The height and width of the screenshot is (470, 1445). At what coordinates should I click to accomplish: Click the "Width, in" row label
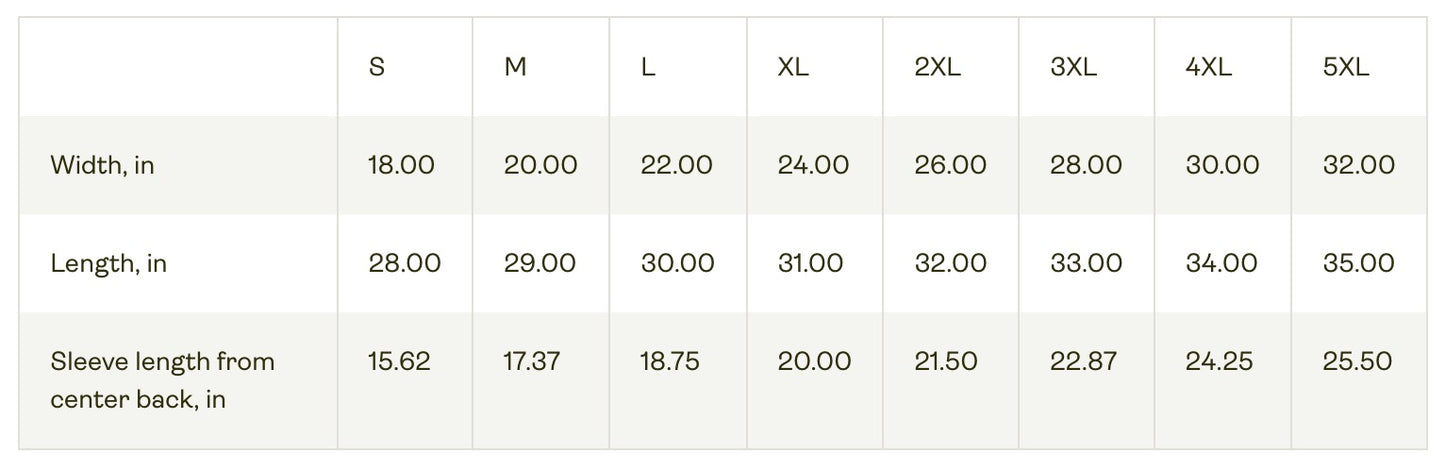click(x=103, y=165)
